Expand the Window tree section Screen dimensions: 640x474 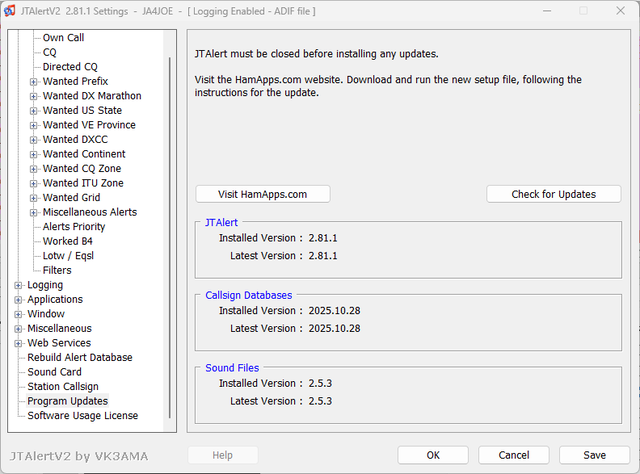(18, 314)
